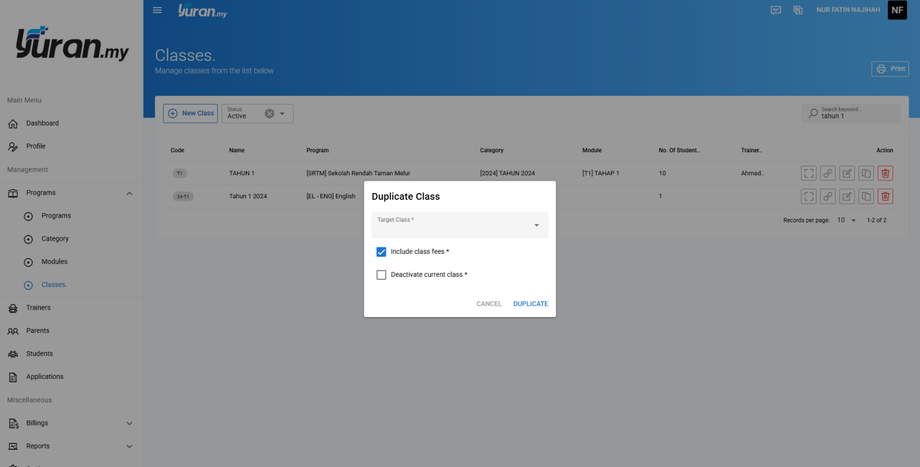Screen dimensions: 920x467
Task: Click the DUPLICATE button
Action: click(x=530, y=304)
